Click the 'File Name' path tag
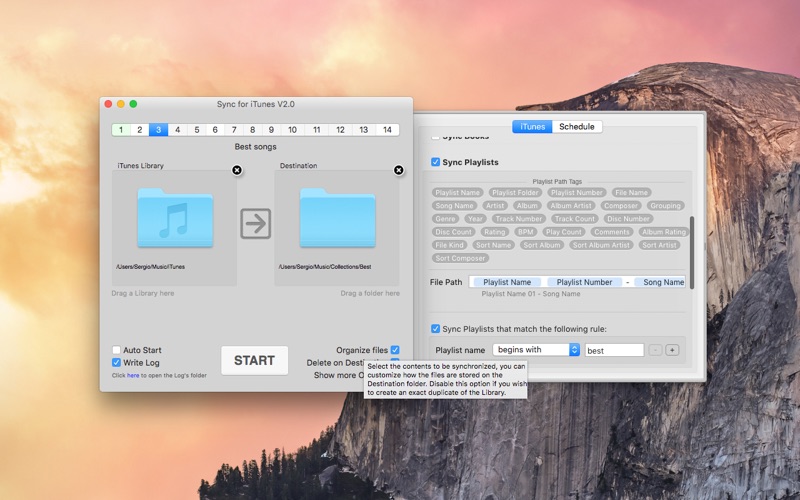The height and width of the screenshot is (500, 800). [x=631, y=193]
